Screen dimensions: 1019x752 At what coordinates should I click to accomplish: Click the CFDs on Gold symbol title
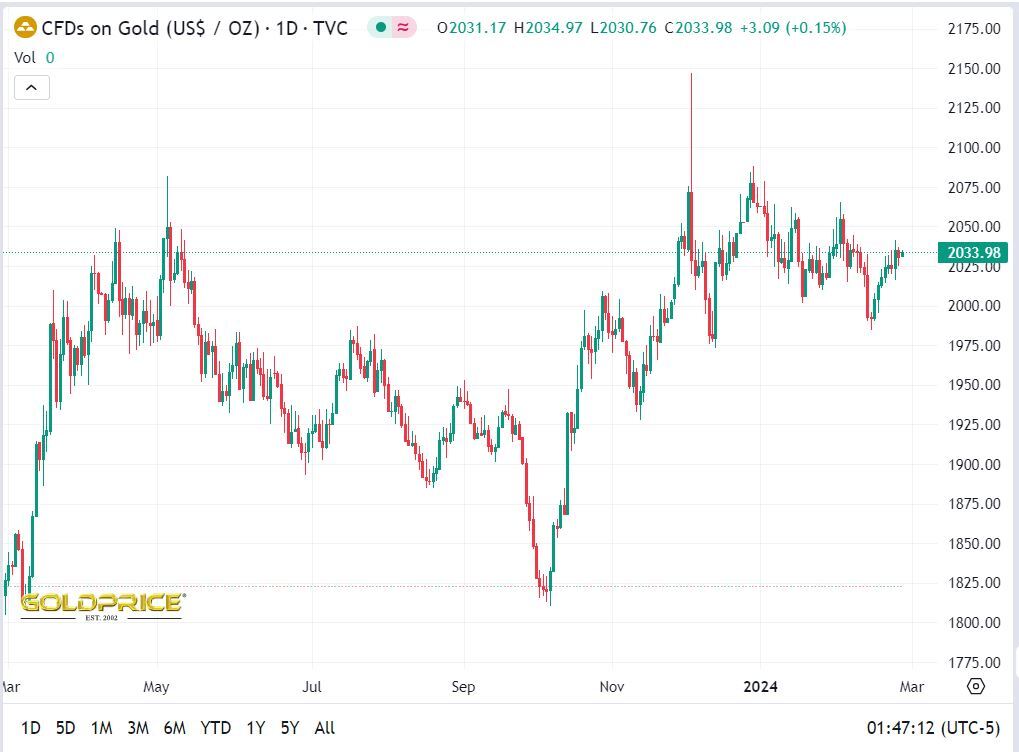point(194,28)
